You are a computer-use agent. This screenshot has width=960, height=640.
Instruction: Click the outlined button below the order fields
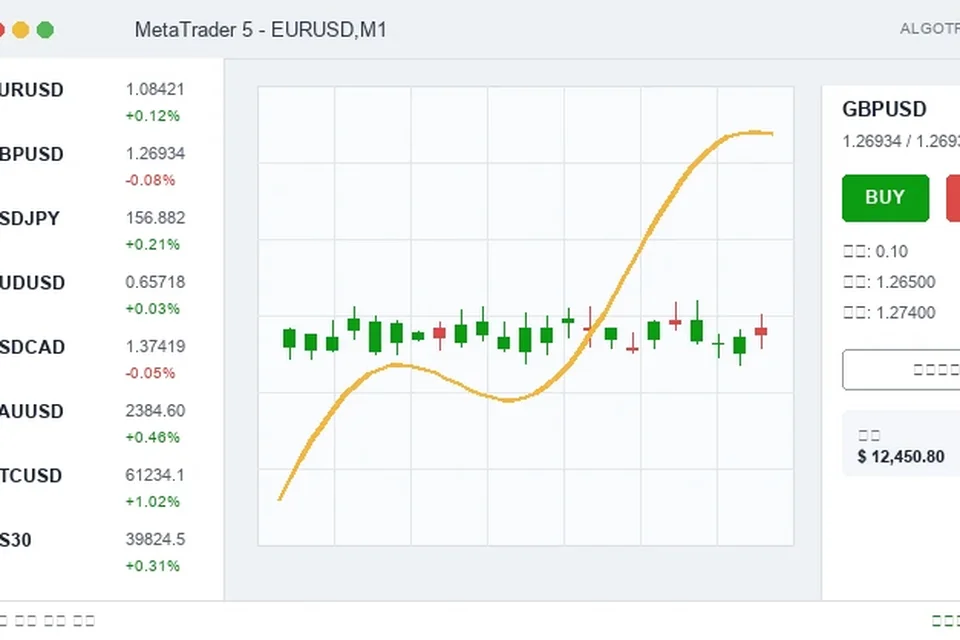pos(901,369)
